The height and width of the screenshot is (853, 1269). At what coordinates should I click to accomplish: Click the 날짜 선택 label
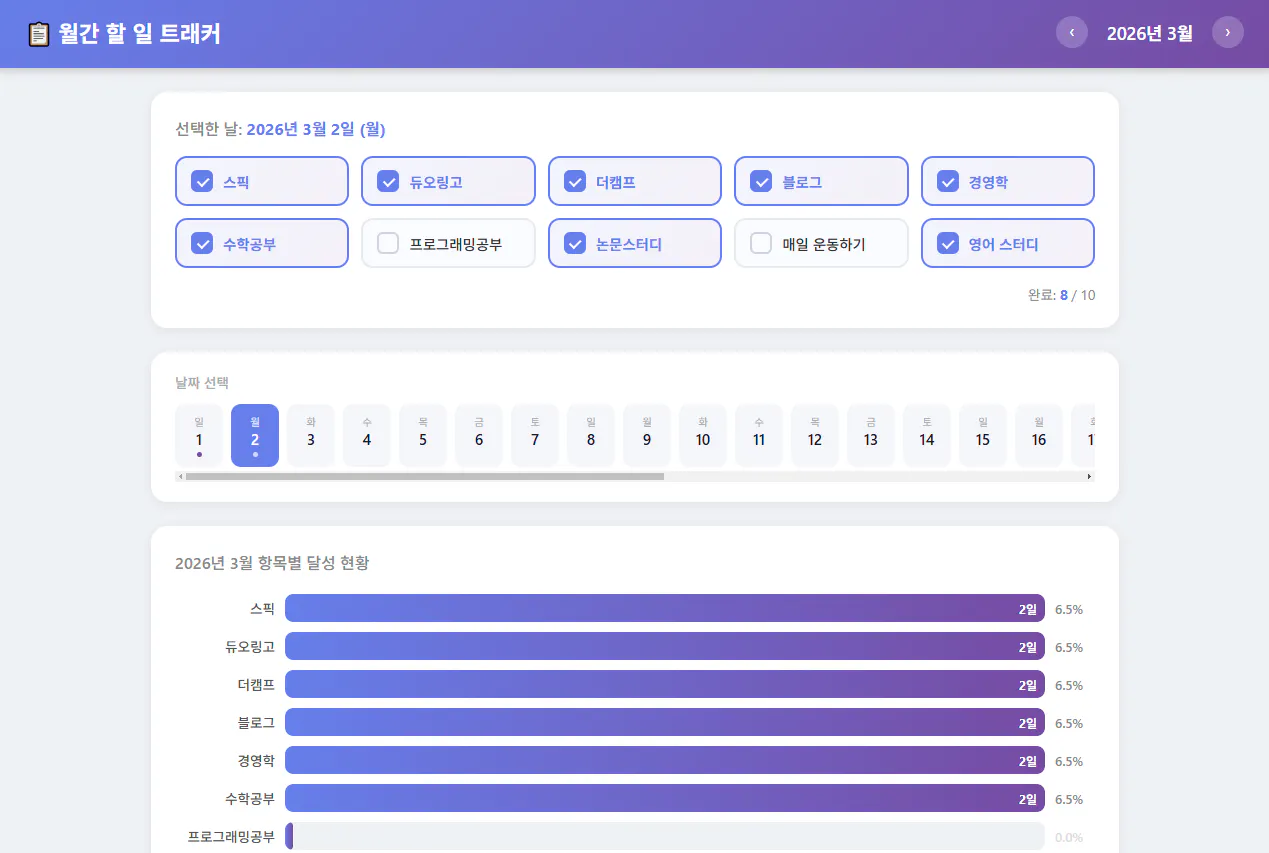[x=202, y=383]
